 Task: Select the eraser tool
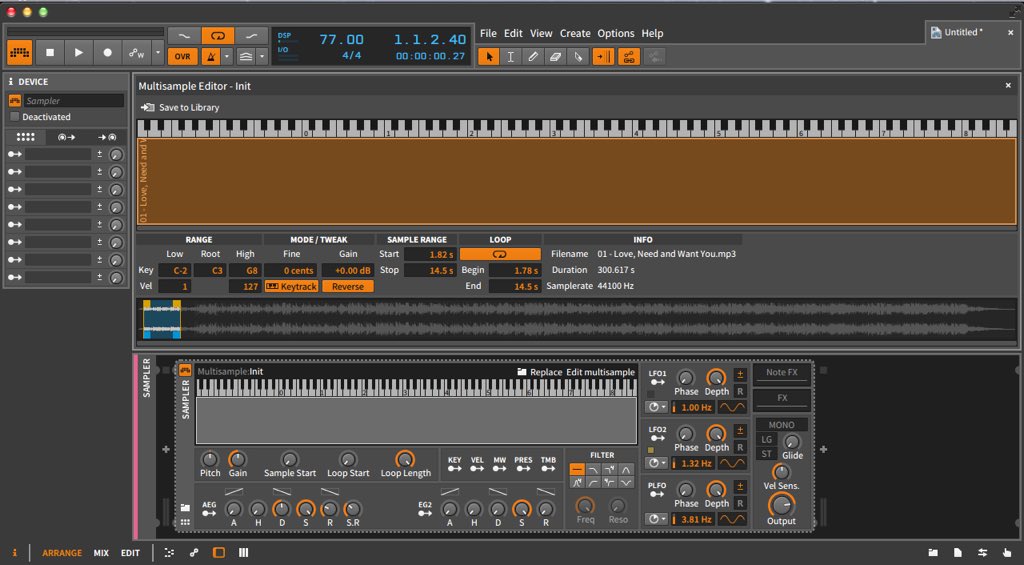pos(555,57)
